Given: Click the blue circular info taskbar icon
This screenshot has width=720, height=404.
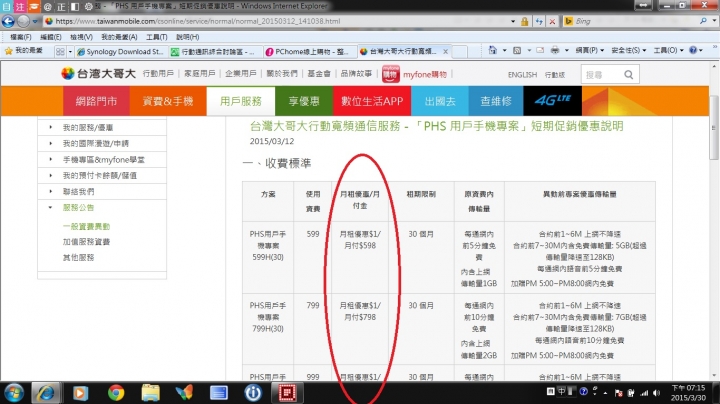Looking at the screenshot, I should point(253,393).
